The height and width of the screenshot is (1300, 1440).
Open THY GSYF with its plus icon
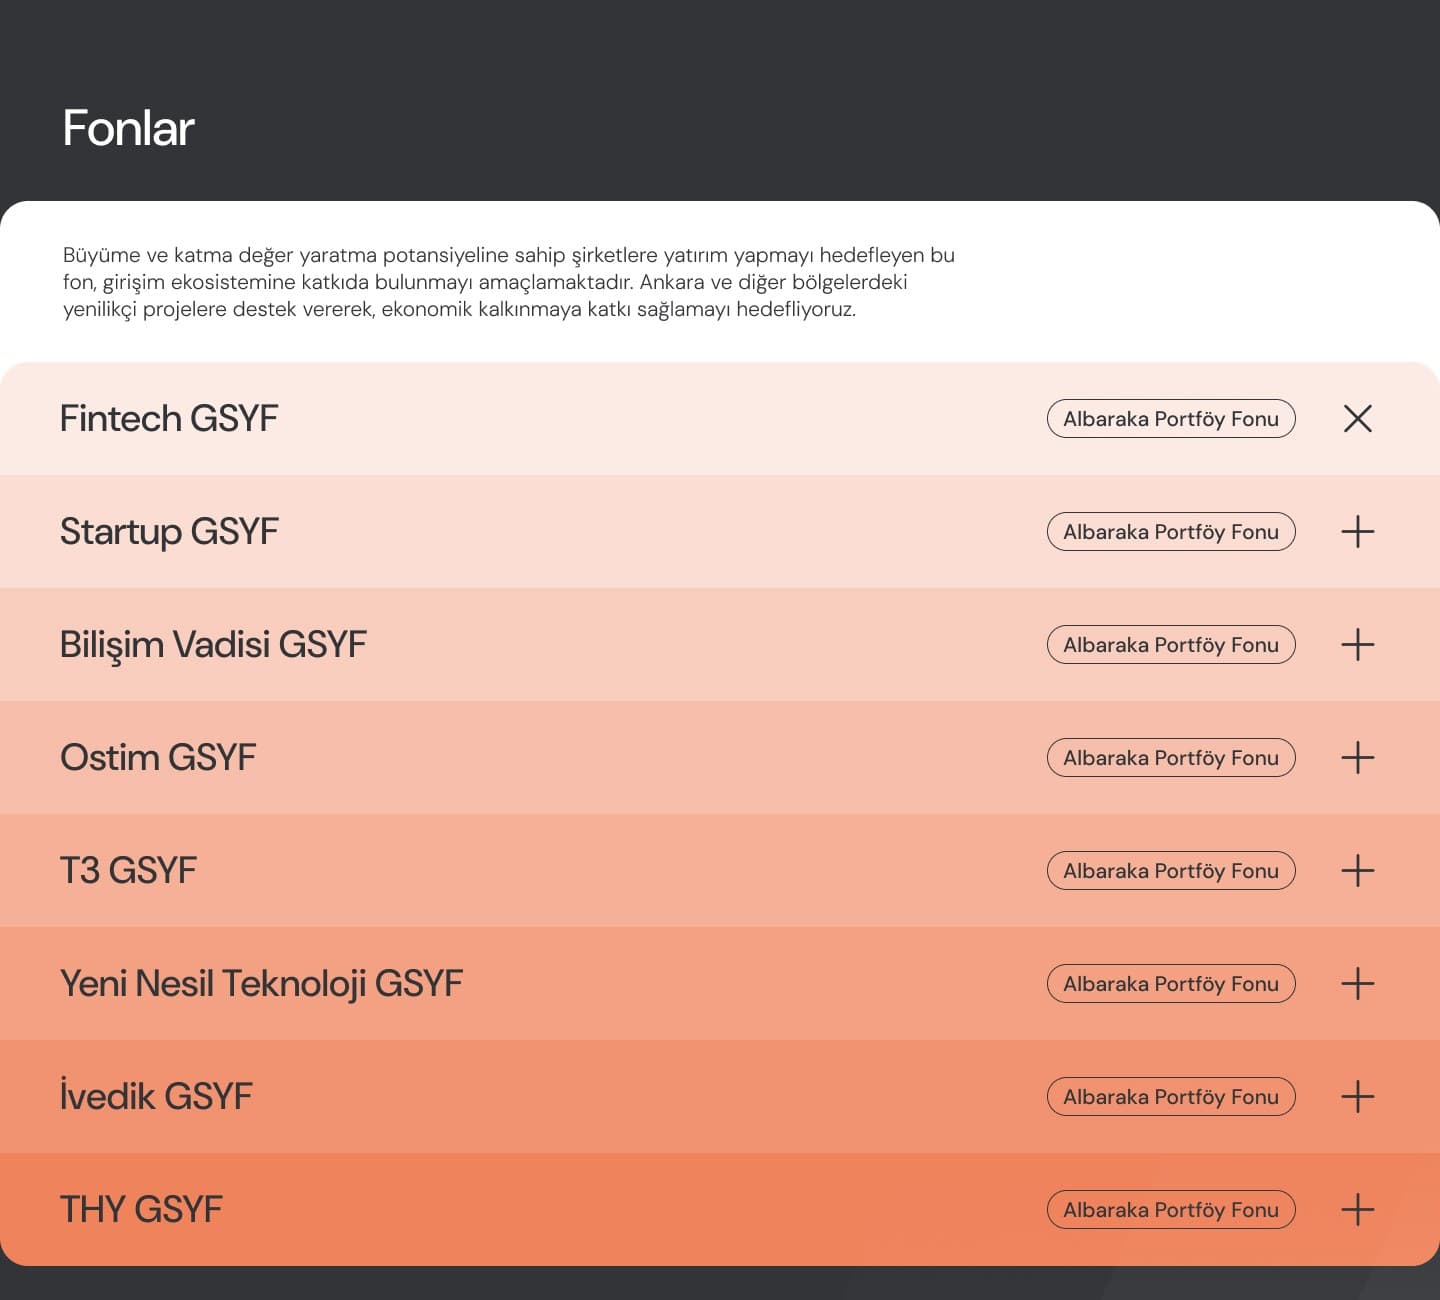tap(1357, 1209)
